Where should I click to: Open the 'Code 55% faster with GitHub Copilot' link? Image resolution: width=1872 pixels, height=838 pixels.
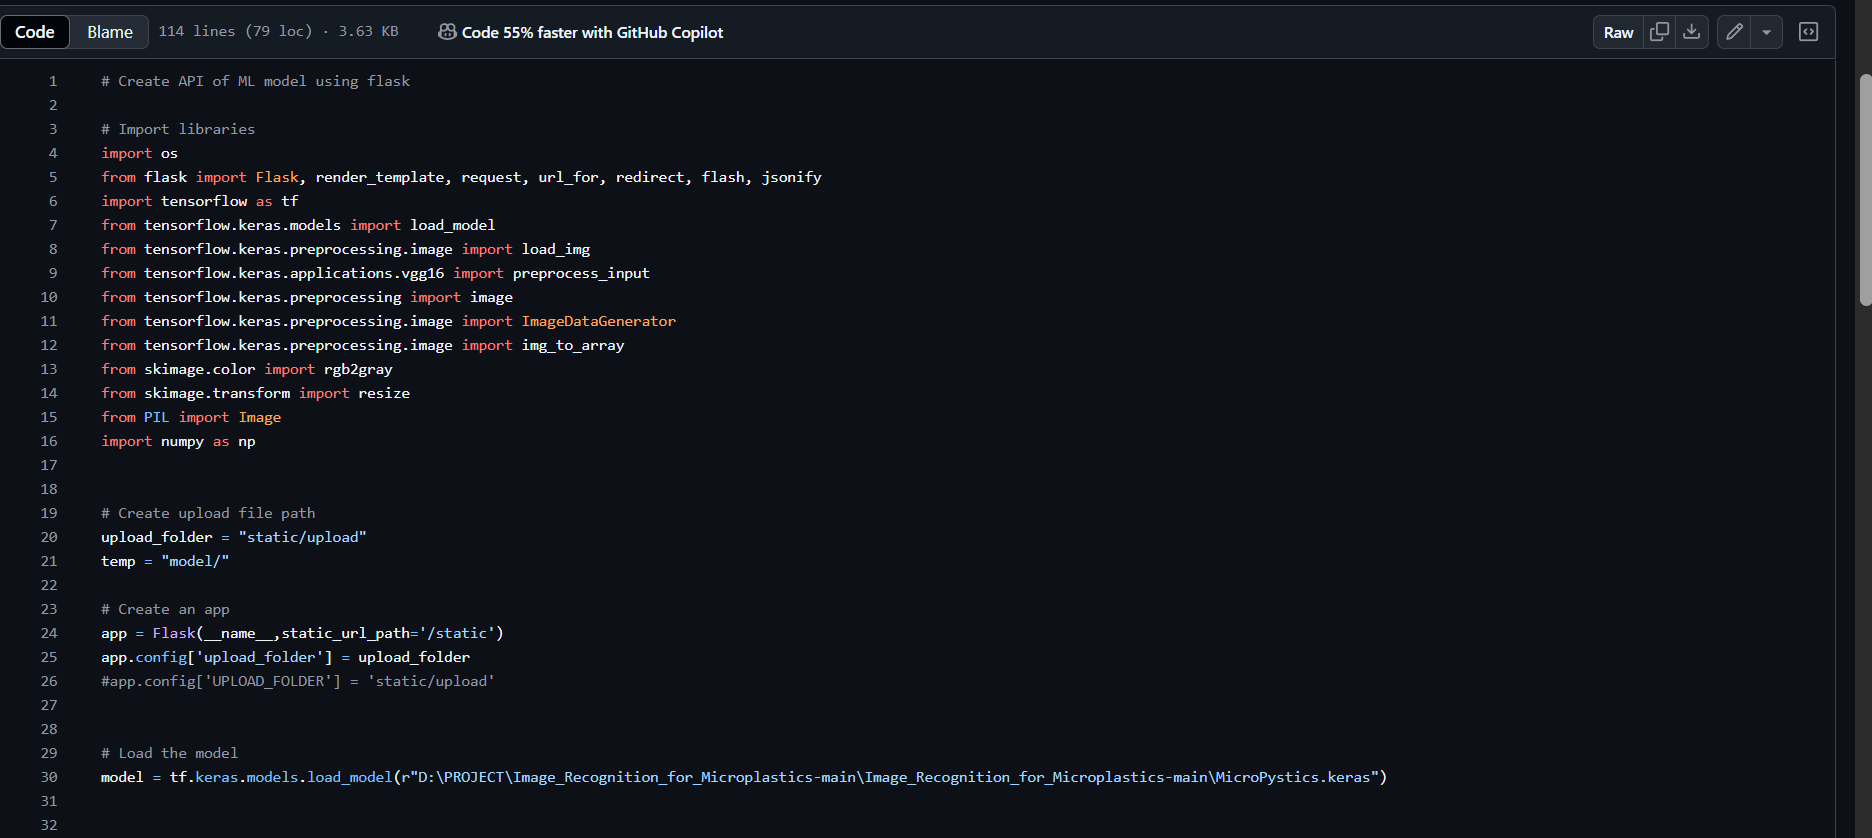point(581,32)
